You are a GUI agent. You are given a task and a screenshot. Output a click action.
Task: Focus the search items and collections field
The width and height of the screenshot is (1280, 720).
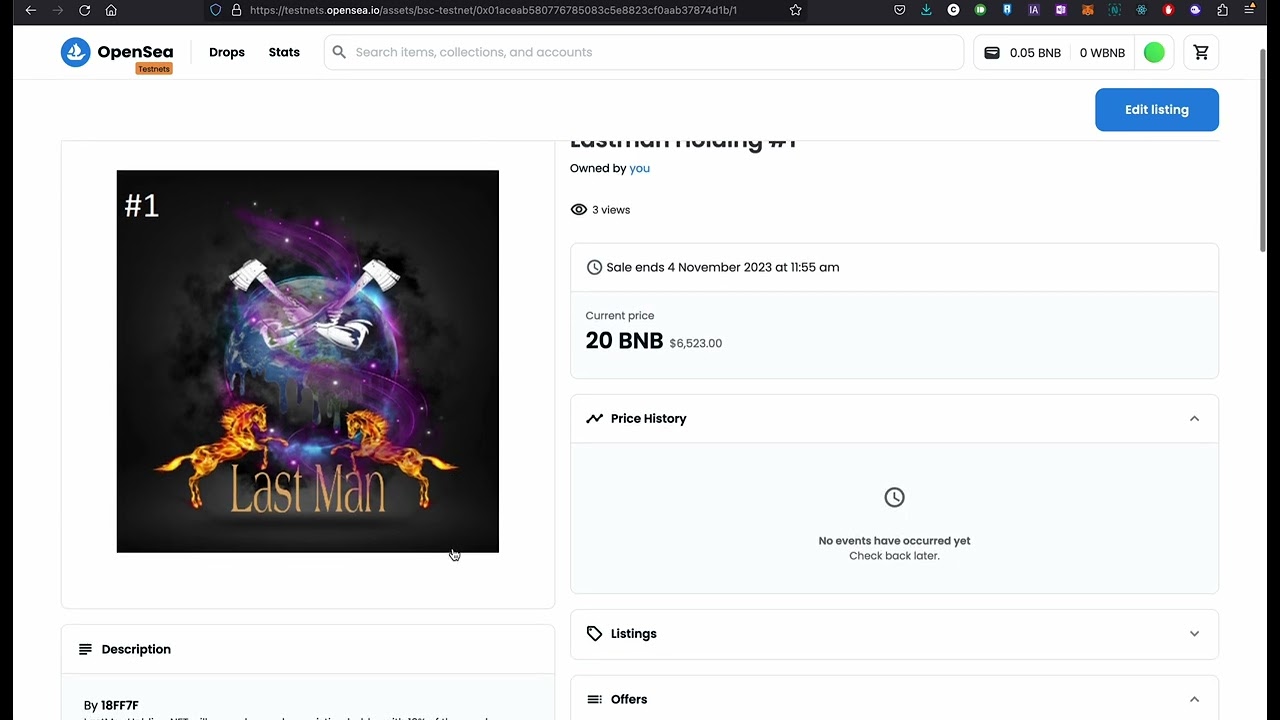(x=644, y=52)
